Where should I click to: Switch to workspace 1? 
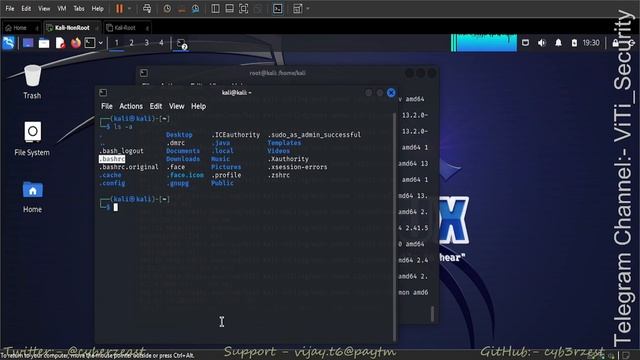coord(116,43)
